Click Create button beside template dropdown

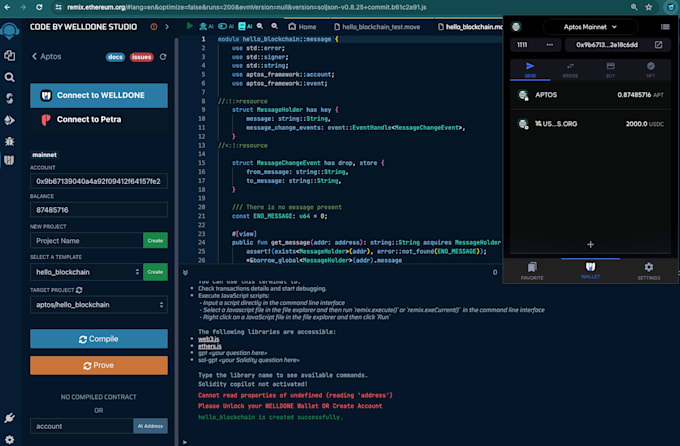155,272
